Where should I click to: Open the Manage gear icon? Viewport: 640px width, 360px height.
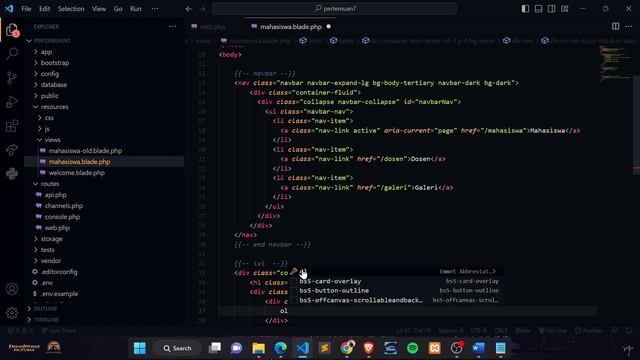click(x=12, y=313)
